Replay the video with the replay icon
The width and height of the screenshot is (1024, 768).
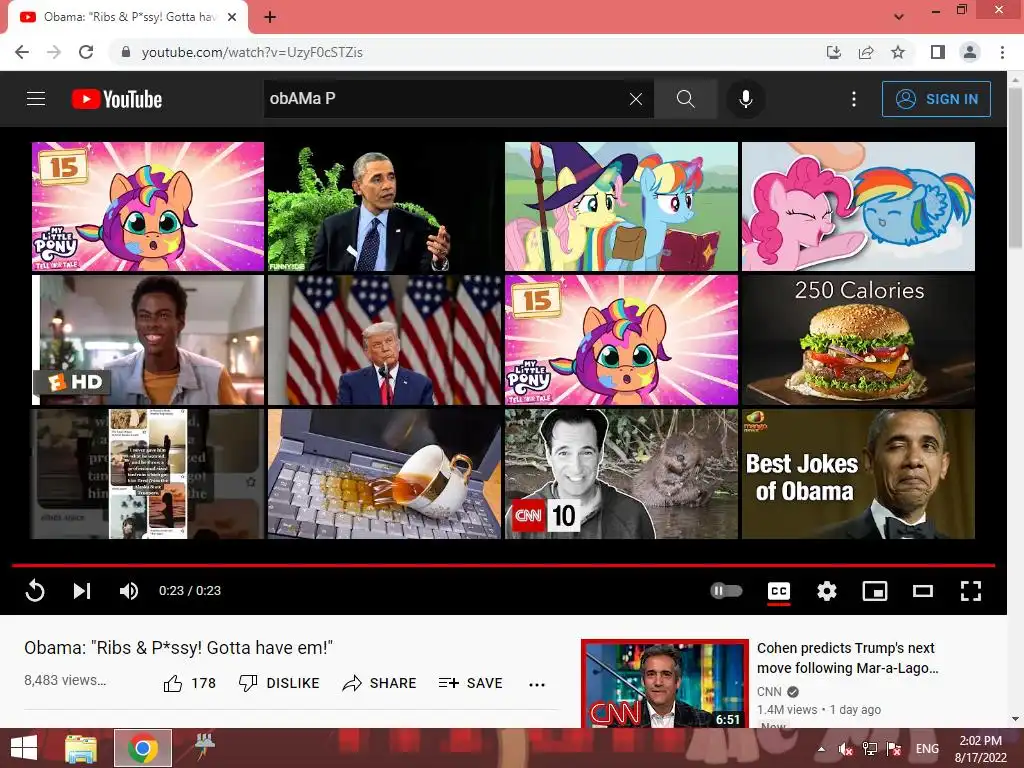tap(35, 591)
